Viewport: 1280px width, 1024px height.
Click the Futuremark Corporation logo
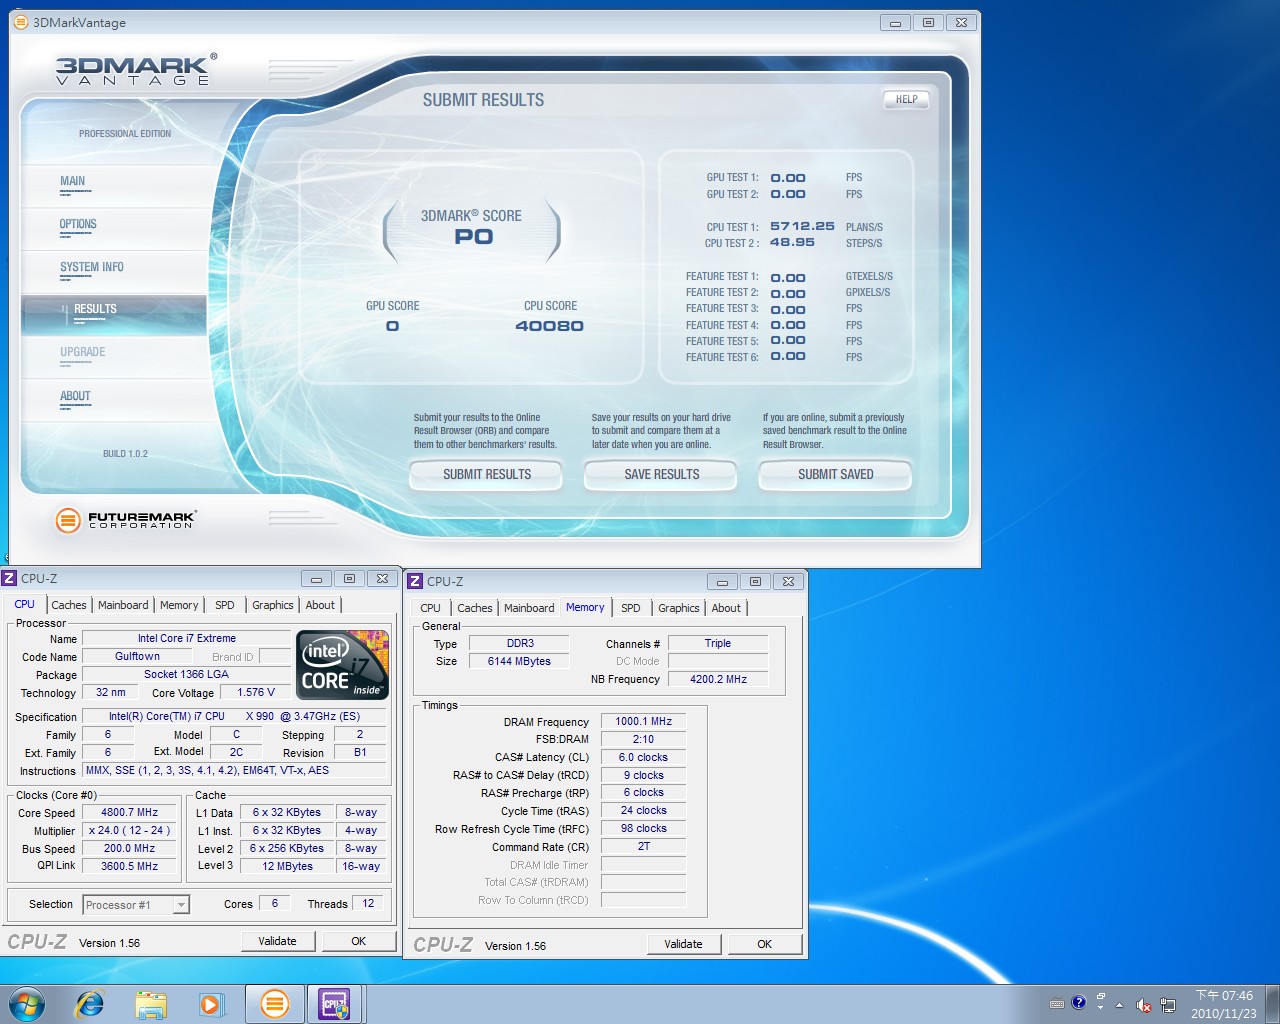[126, 519]
